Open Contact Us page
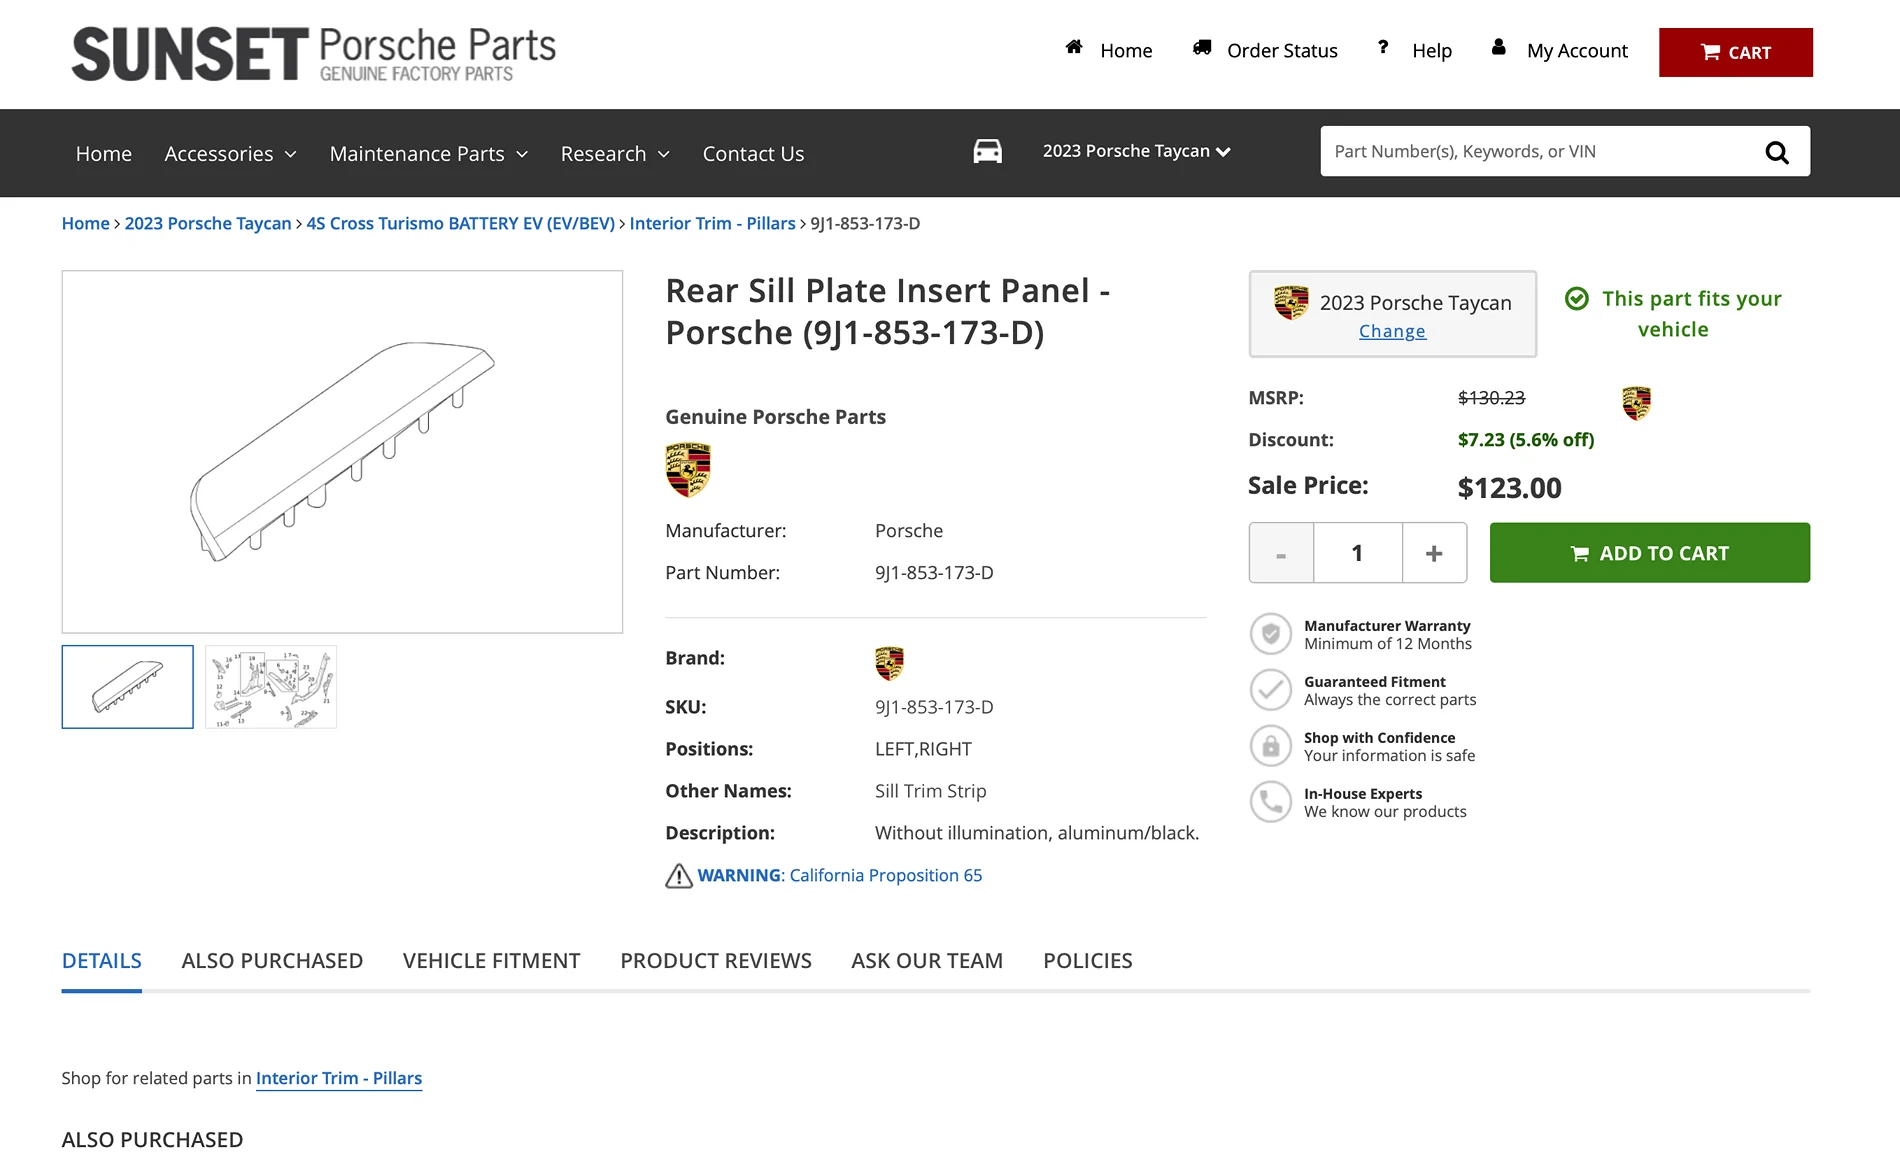1900x1157 pixels. tap(753, 153)
